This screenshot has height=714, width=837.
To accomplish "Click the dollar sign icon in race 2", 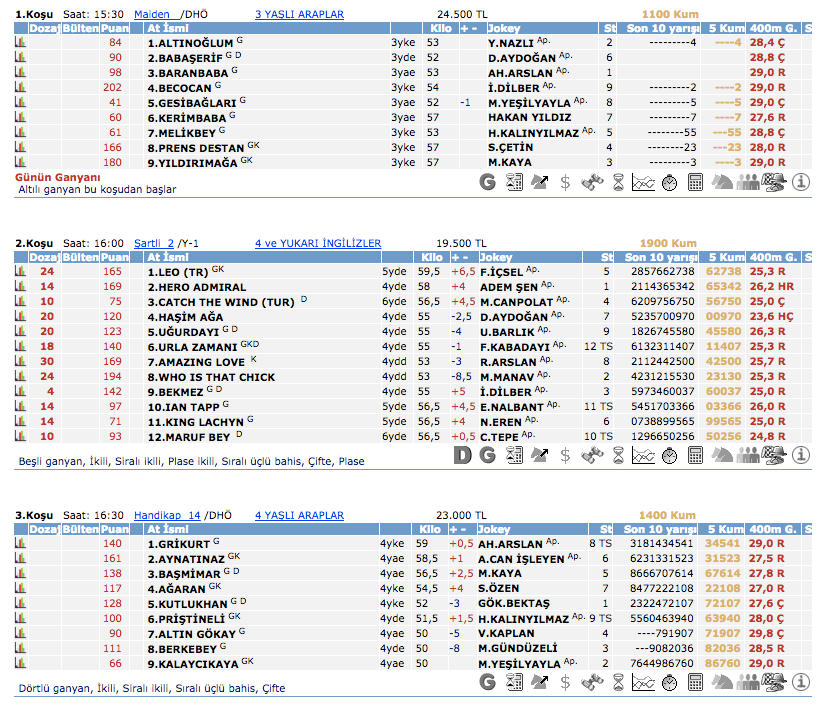I will [566, 455].
